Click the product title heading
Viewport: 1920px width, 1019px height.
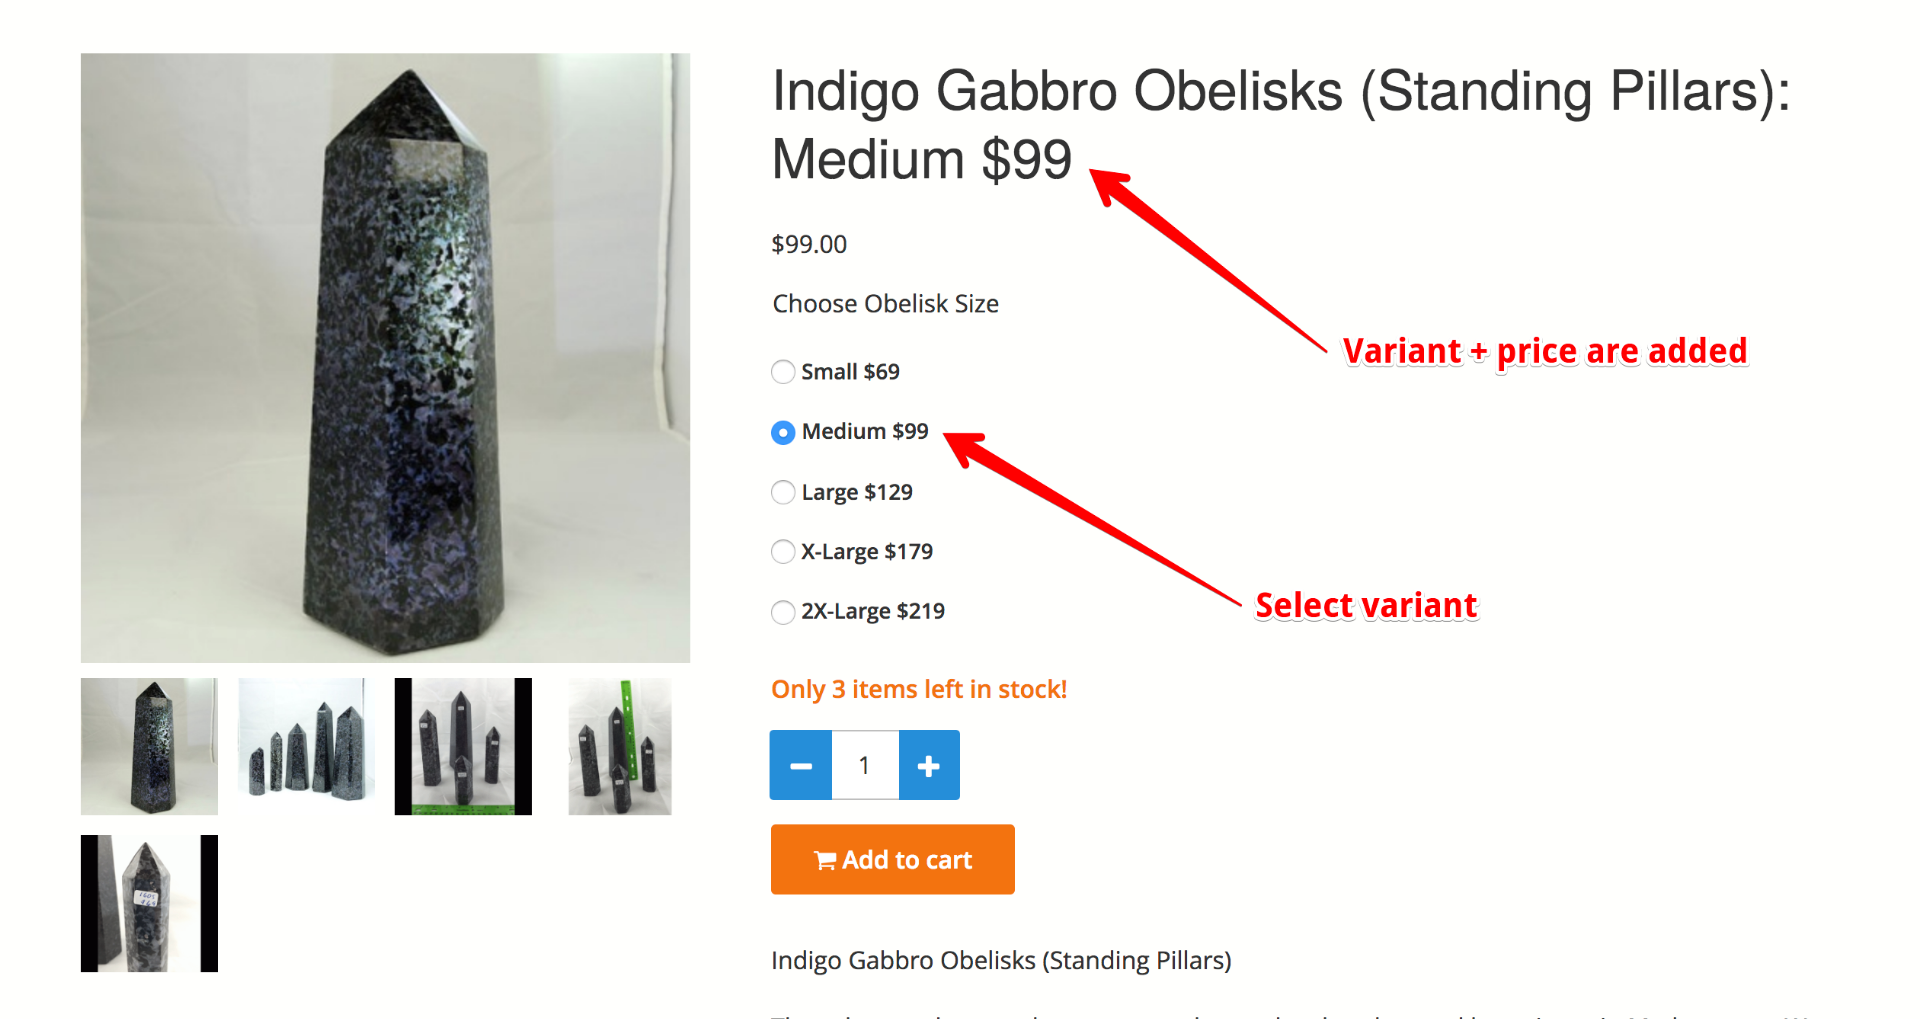(1280, 125)
